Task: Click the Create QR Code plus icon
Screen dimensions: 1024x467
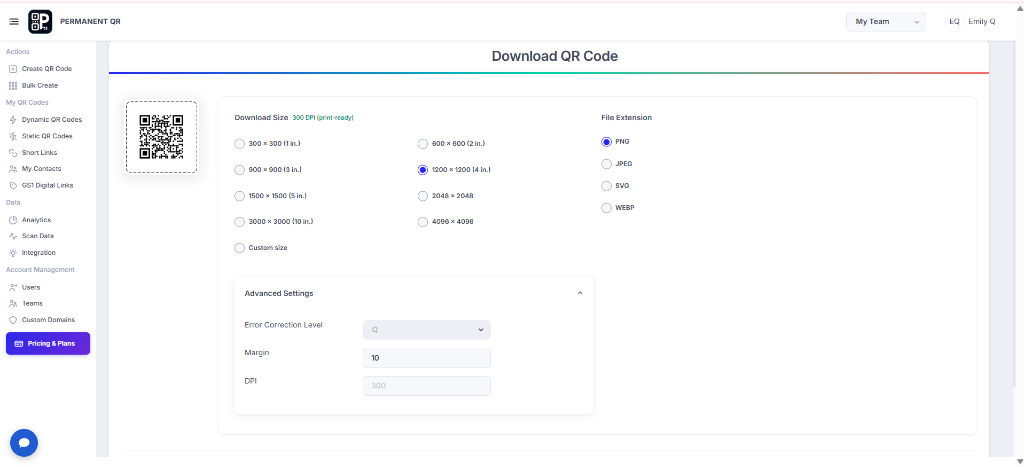Action: point(13,69)
